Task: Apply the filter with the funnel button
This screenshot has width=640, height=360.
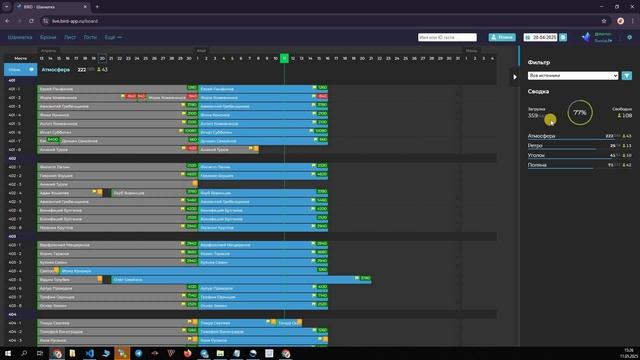Action: point(627,76)
